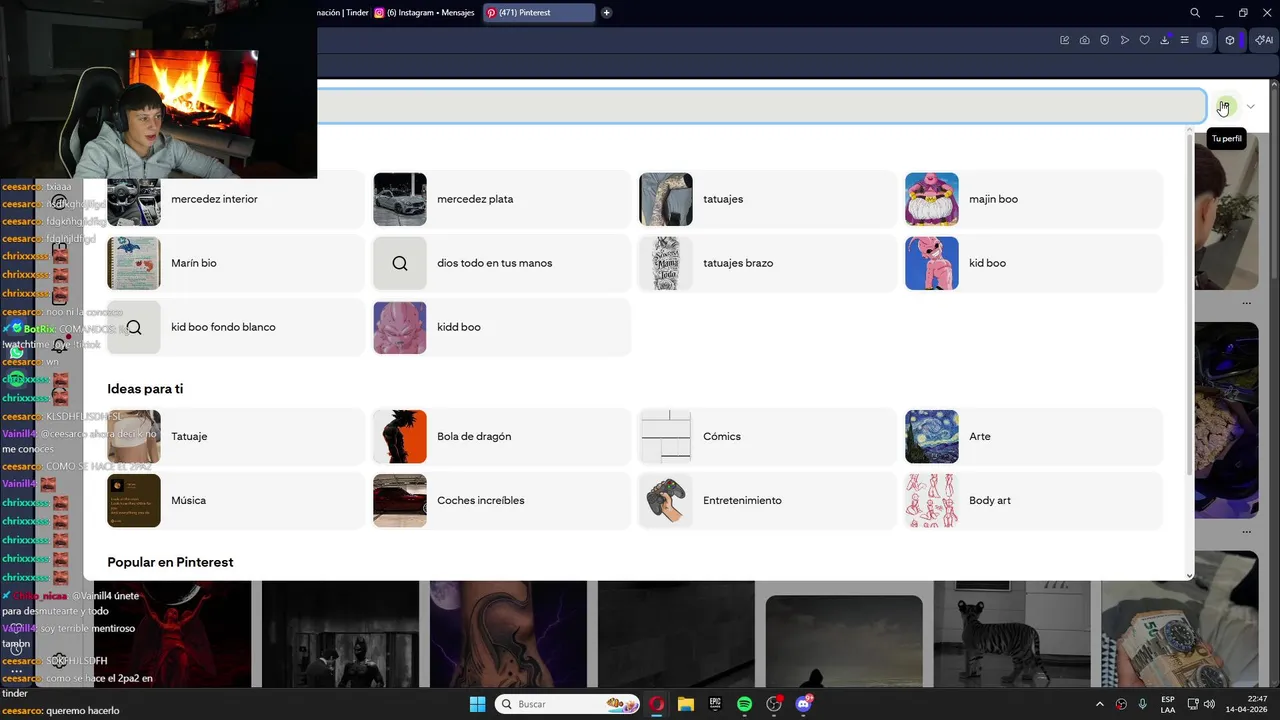The height and width of the screenshot is (720, 1280).
Task: Click the browser account profile icon
Action: coord(1204,40)
